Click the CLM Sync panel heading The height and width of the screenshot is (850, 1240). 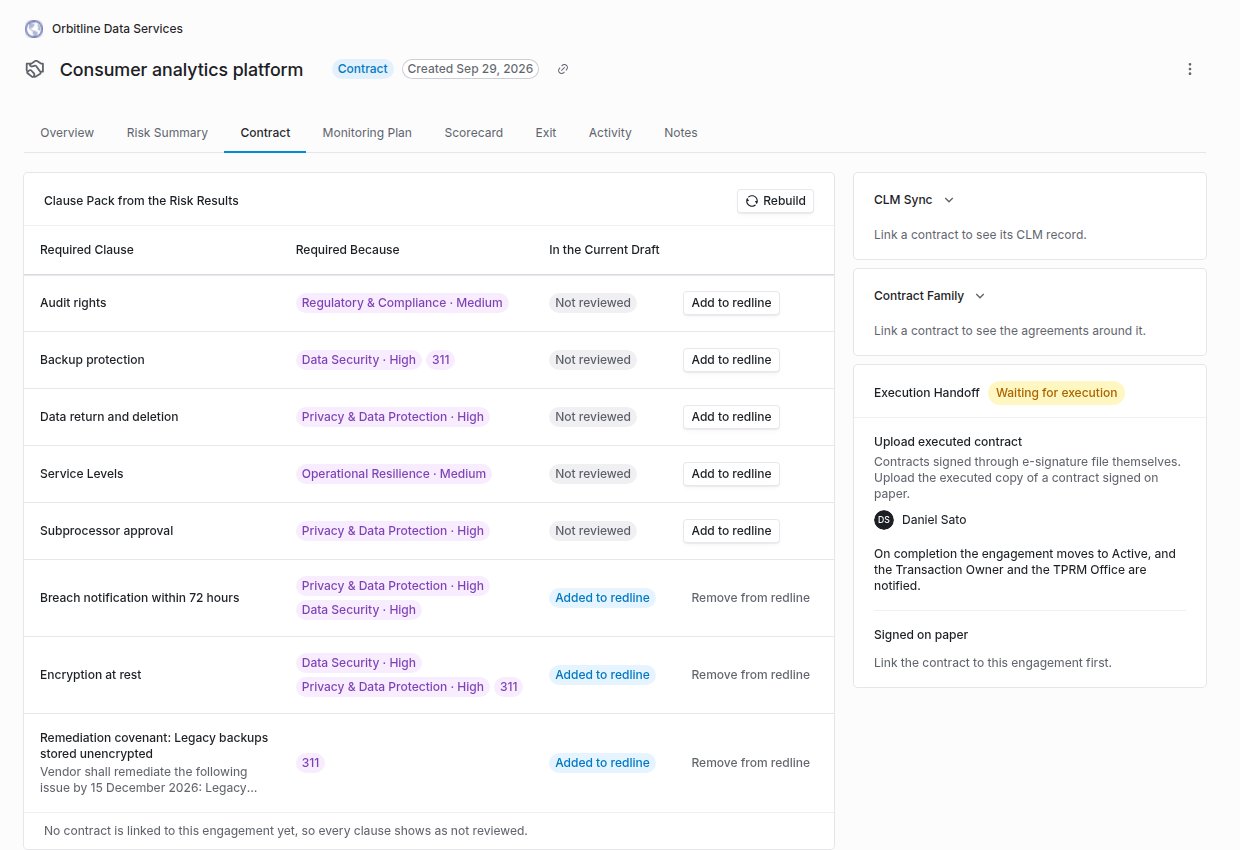(x=903, y=200)
